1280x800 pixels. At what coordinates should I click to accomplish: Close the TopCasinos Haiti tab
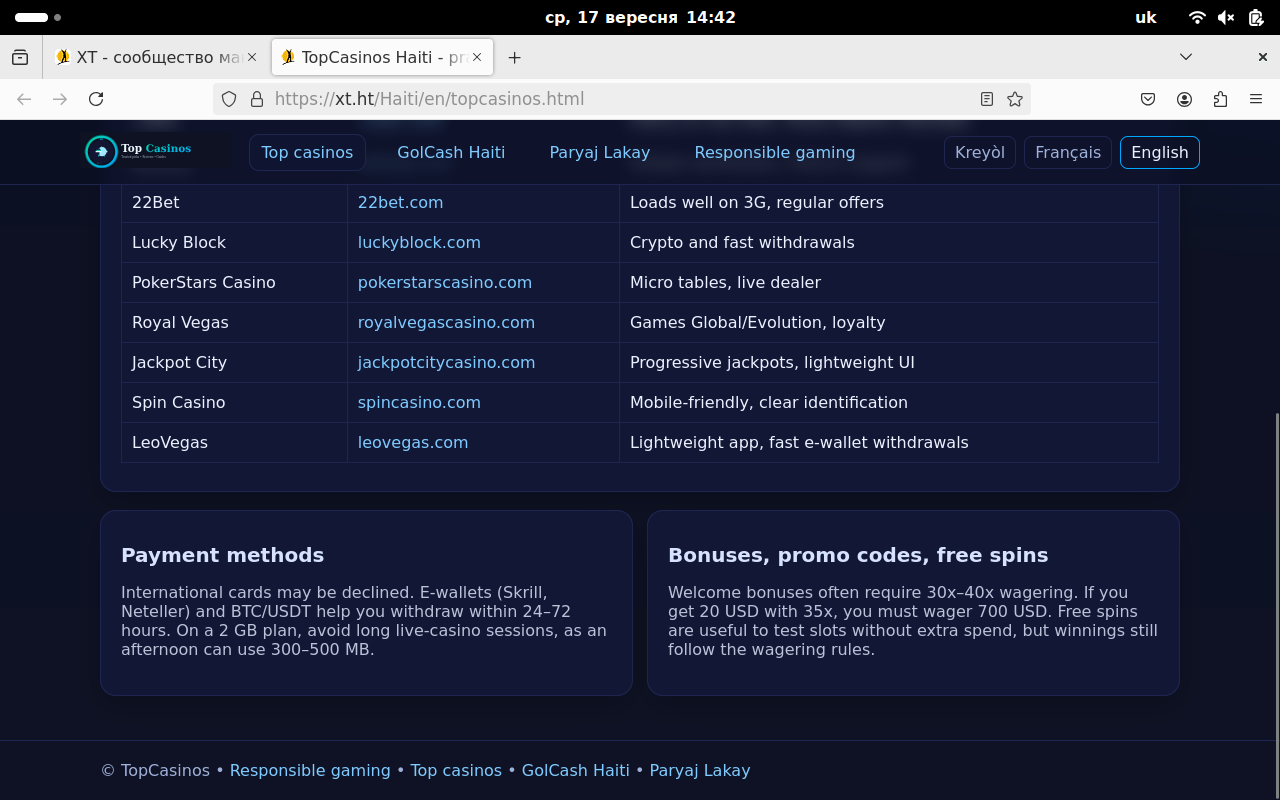coord(478,57)
